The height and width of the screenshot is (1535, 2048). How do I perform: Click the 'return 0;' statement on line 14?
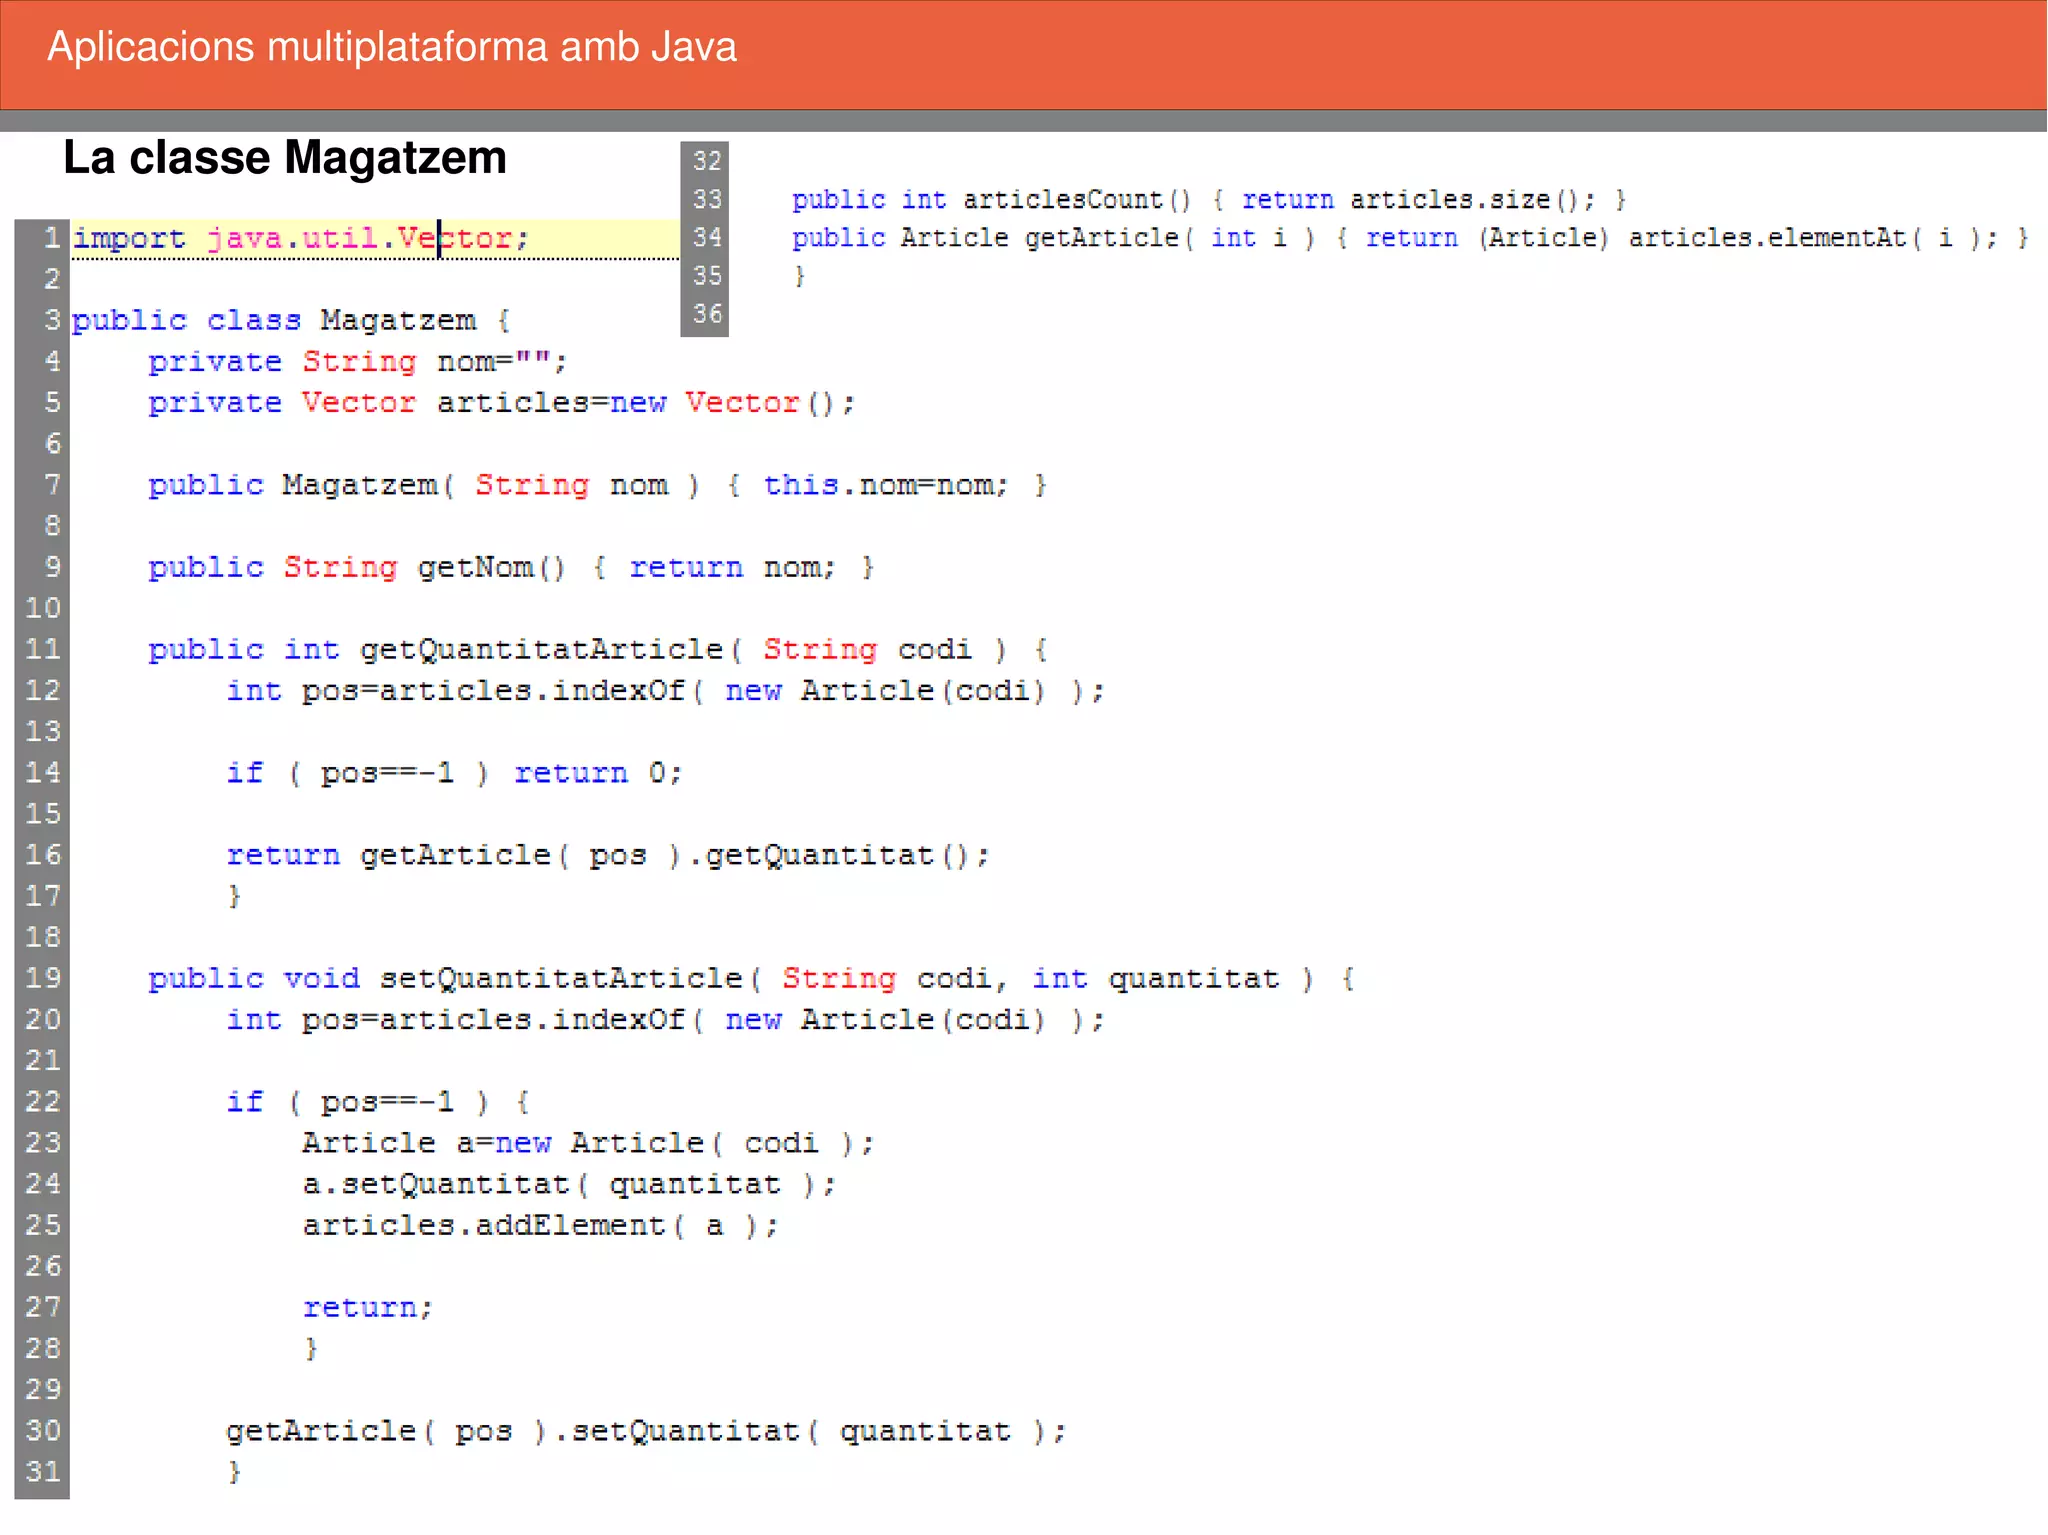click(597, 773)
